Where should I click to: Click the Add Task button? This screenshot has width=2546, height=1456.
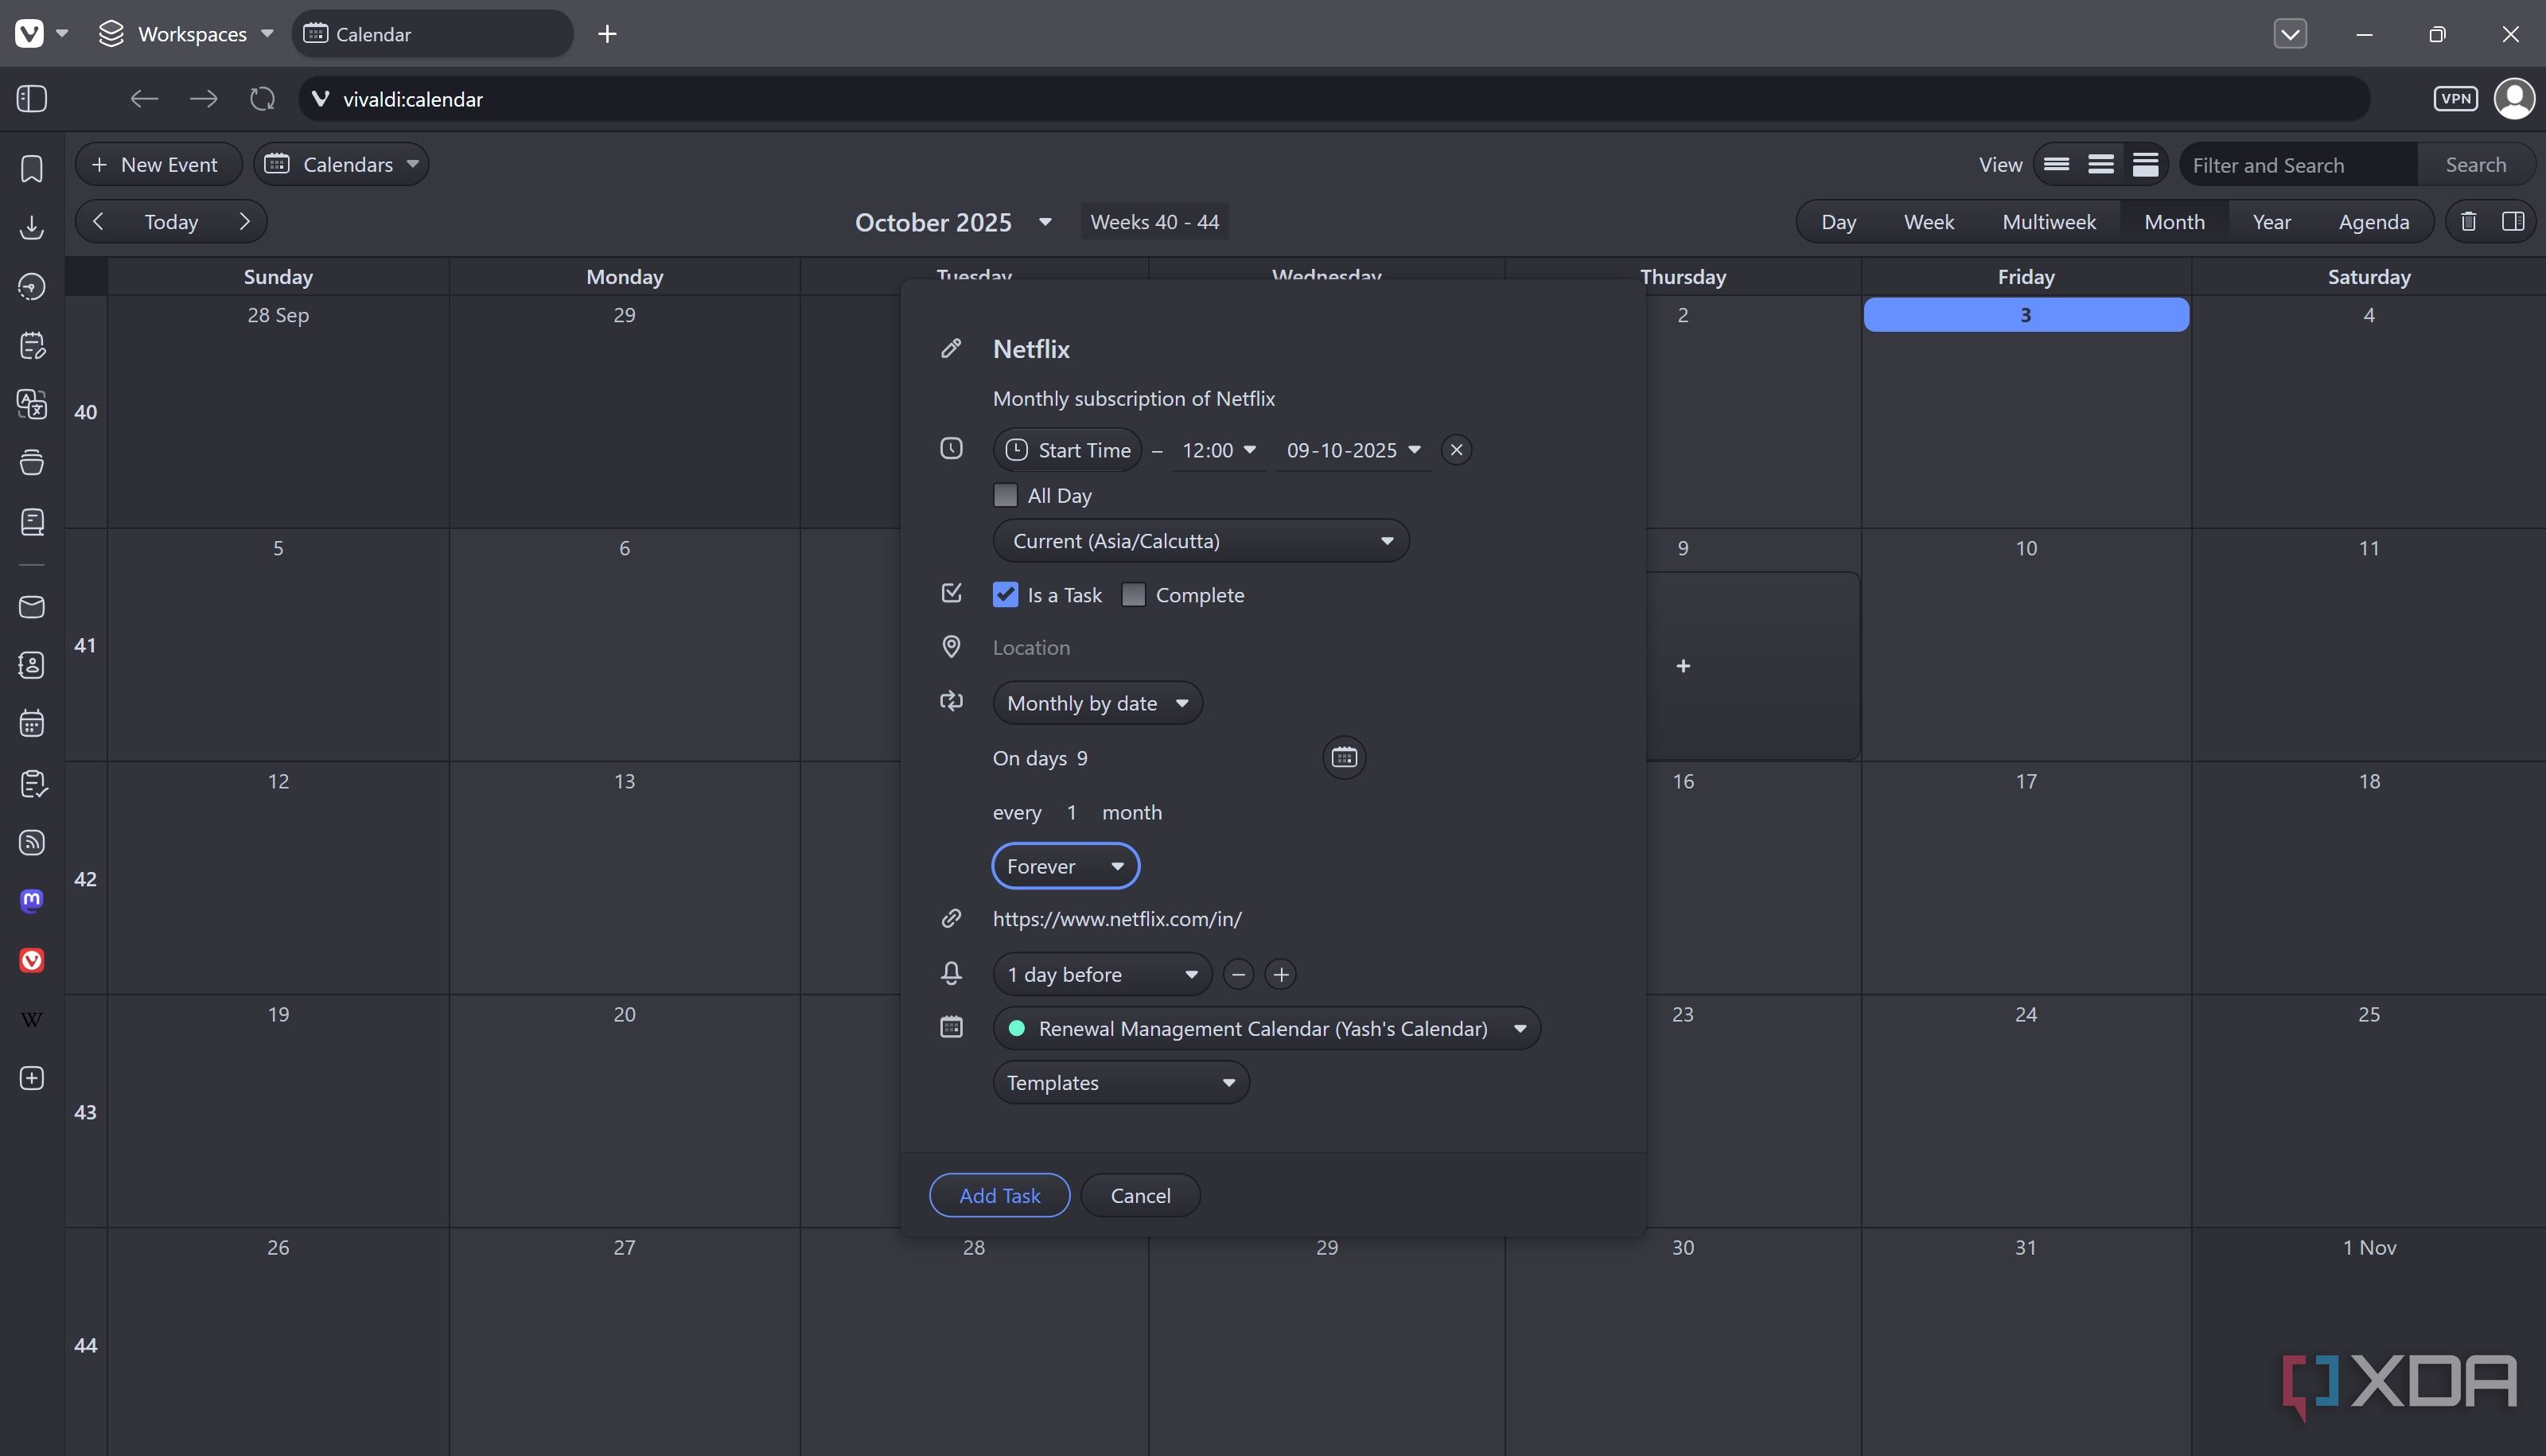[x=999, y=1196]
